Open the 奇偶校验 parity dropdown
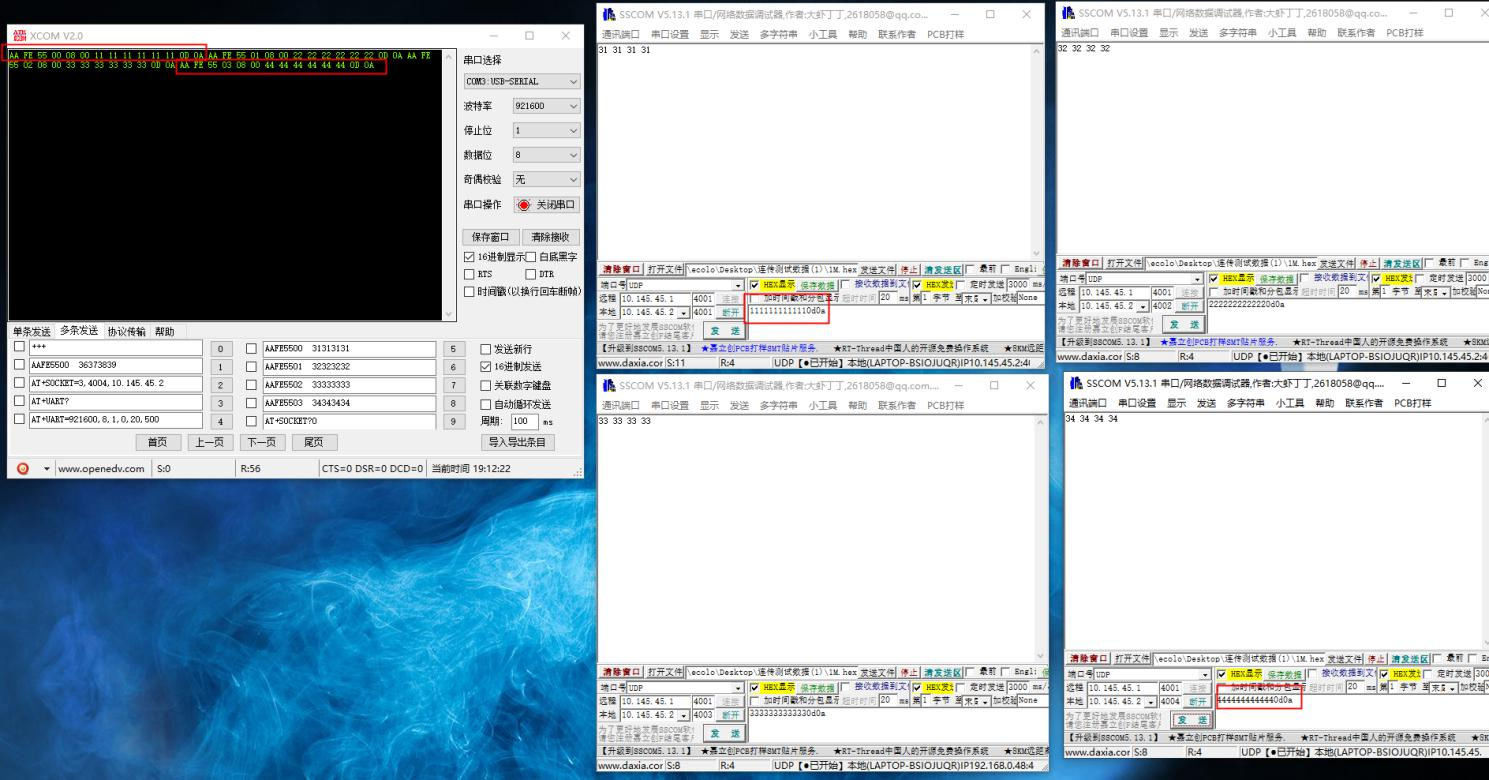This screenshot has height=780, width=1489. [546, 180]
